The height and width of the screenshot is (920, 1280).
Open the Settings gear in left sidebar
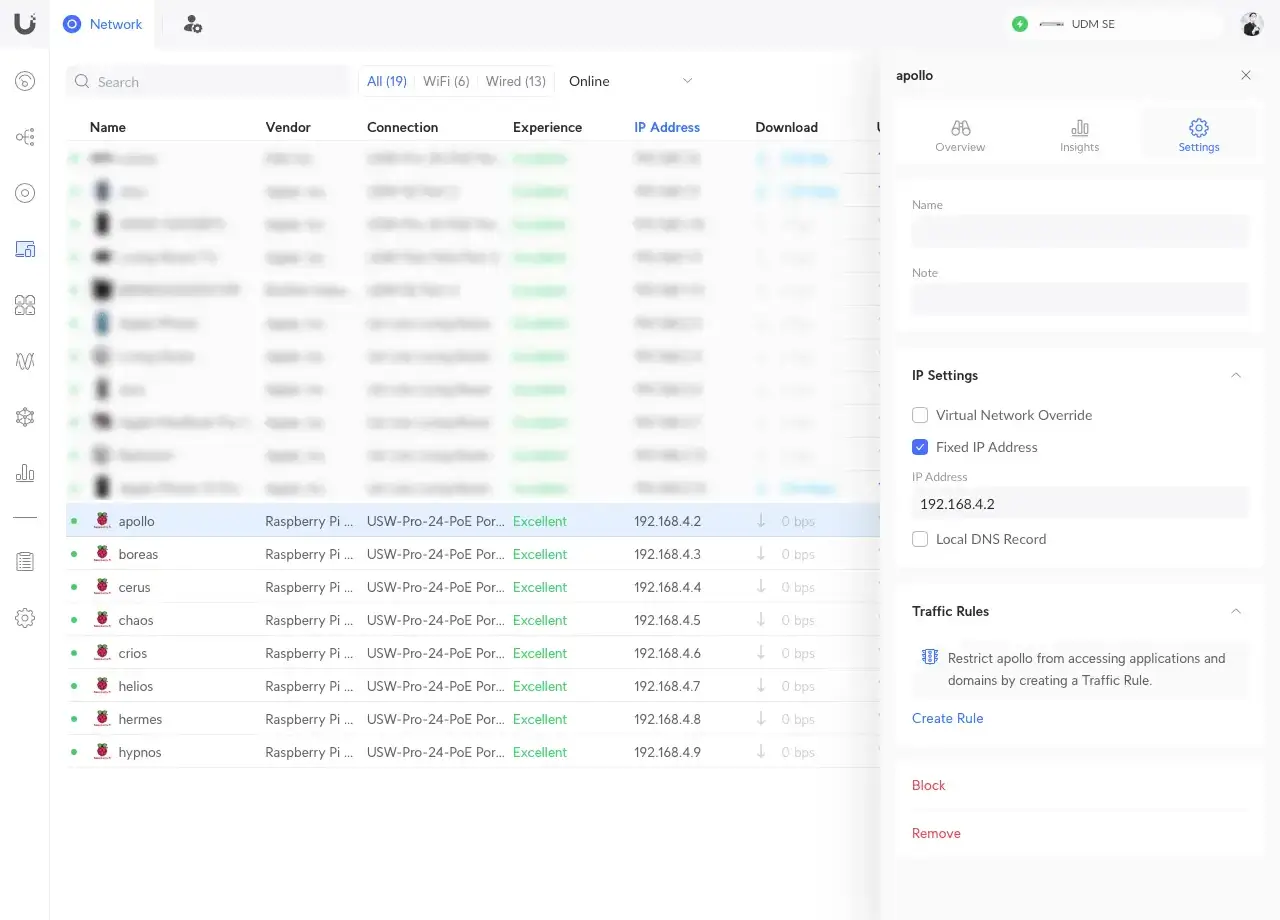click(25, 618)
